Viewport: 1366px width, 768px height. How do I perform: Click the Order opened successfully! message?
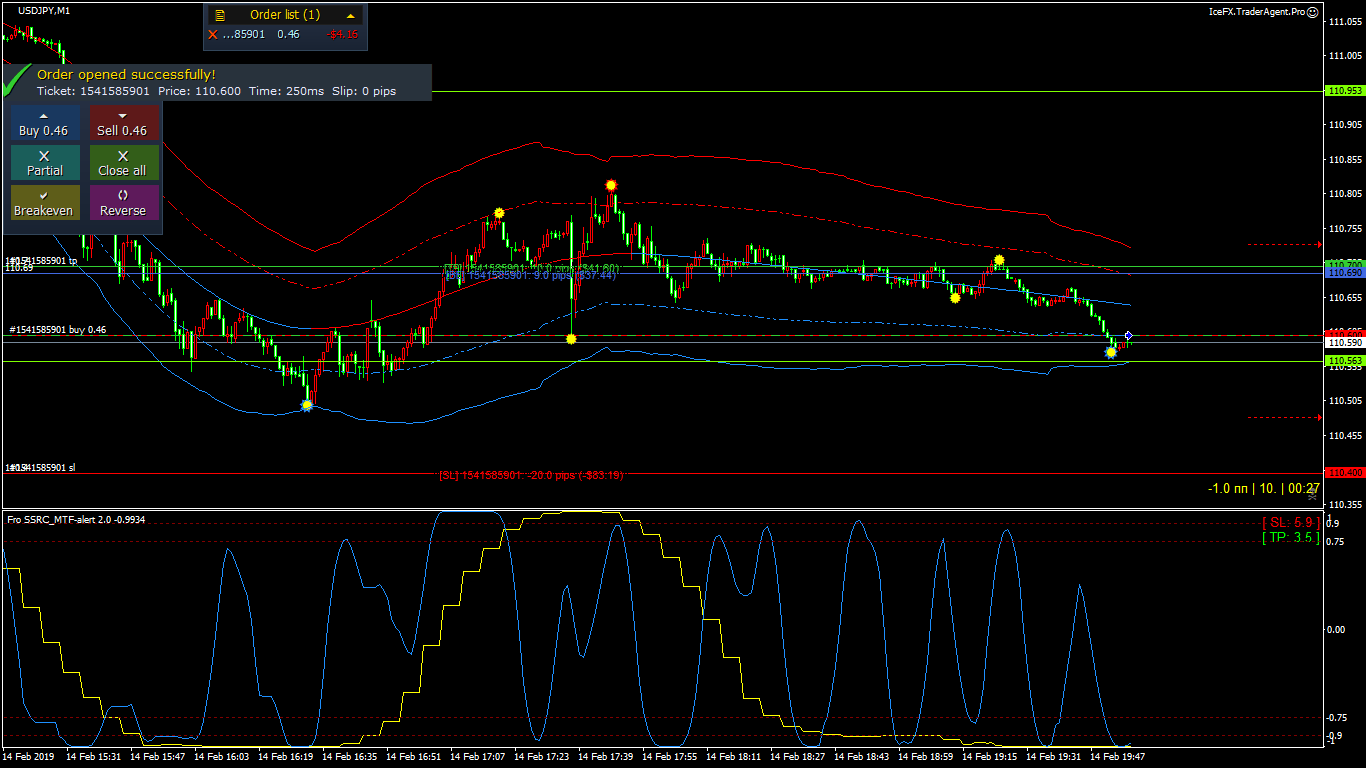(126, 74)
